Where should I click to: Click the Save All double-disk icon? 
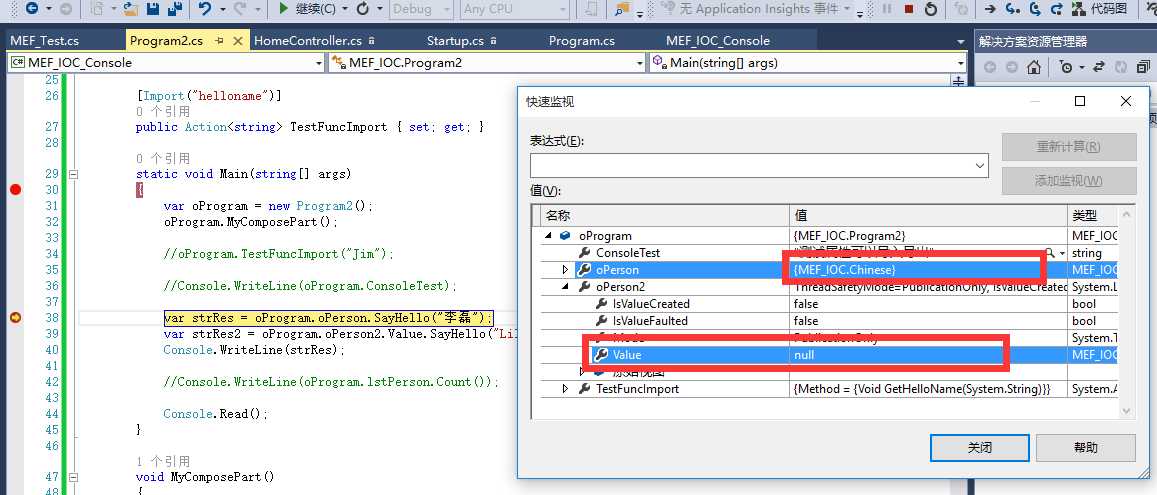174,9
